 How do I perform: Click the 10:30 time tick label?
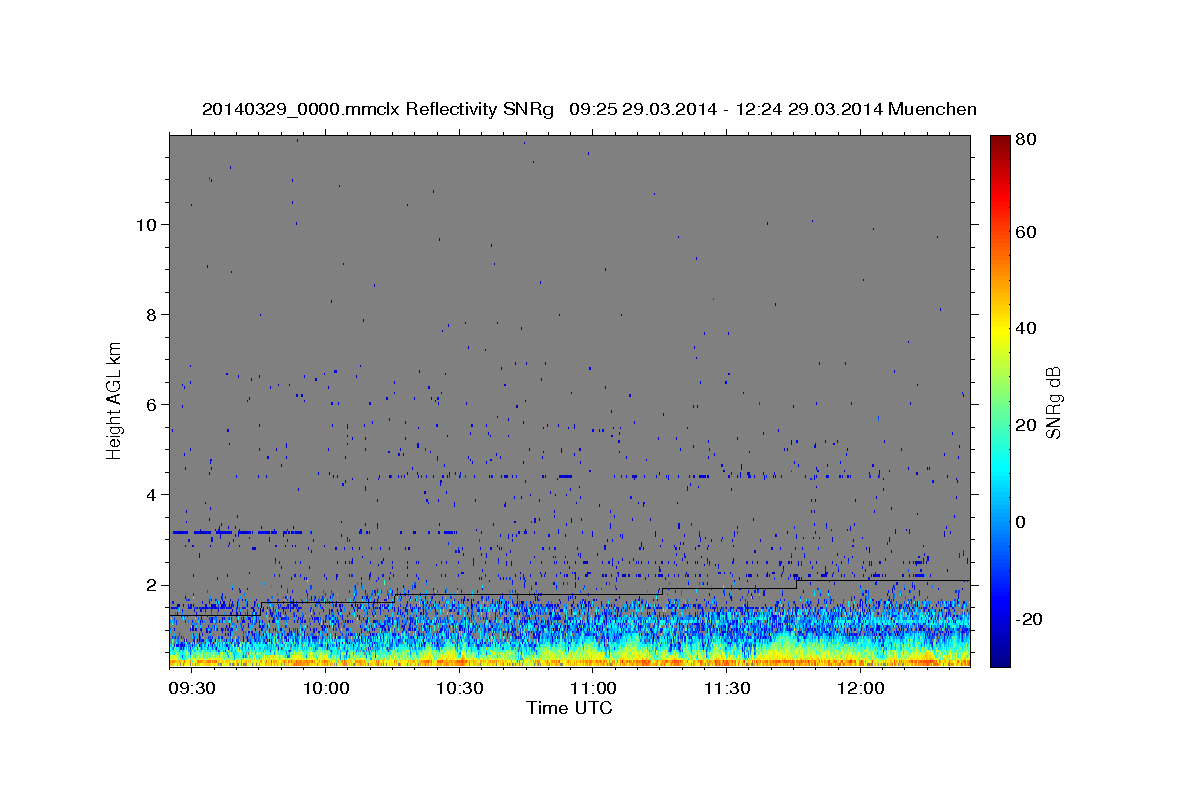click(x=459, y=688)
